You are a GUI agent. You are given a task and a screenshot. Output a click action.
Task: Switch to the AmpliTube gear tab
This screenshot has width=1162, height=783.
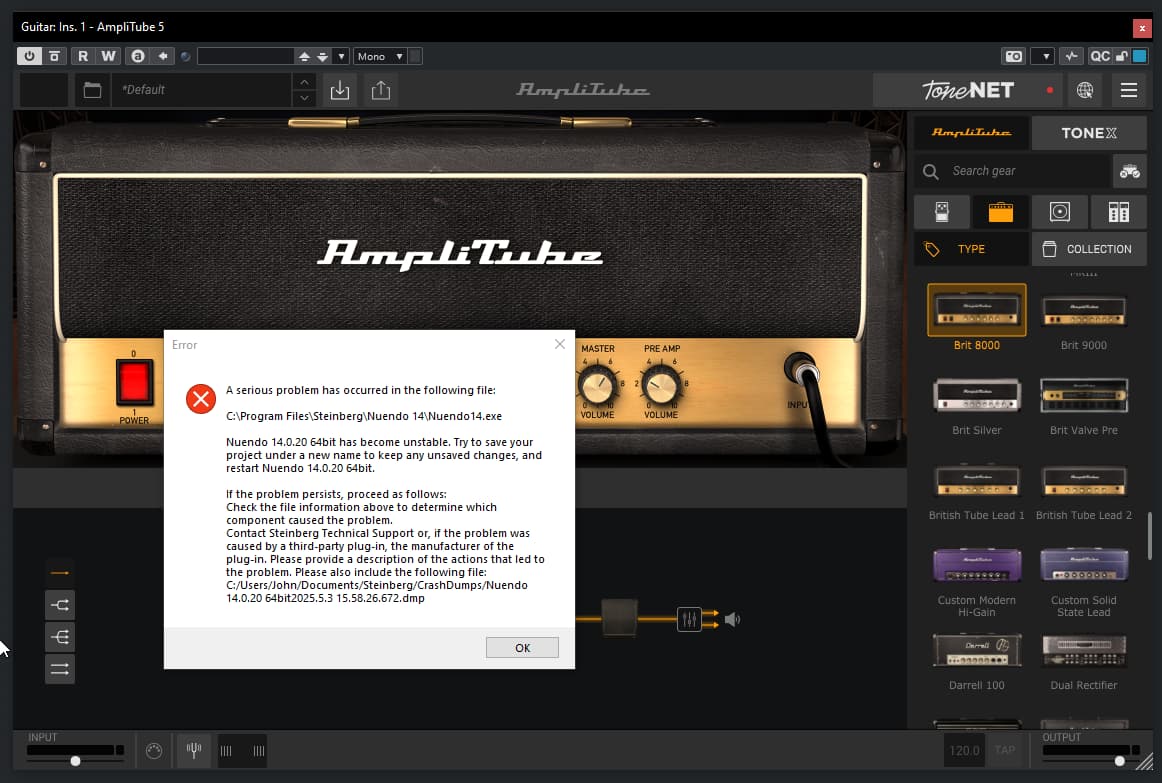point(971,133)
